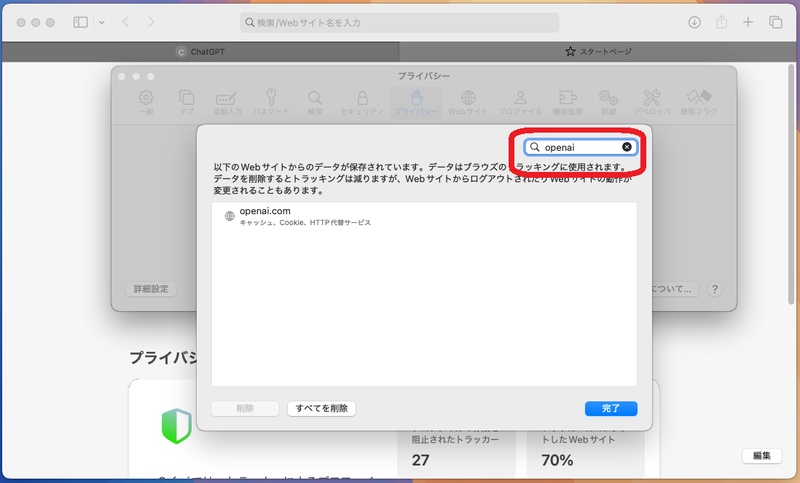Go forward with the forward arrow
The image size is (800, 483).
(x=151, y=22)
